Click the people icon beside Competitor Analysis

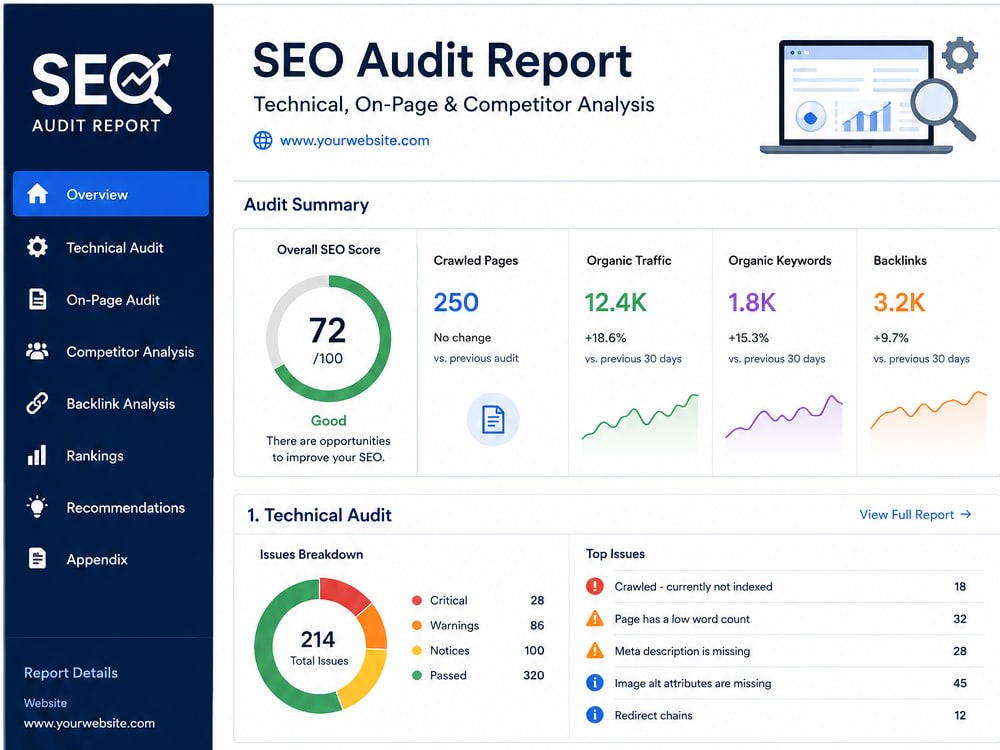[37, 351]
